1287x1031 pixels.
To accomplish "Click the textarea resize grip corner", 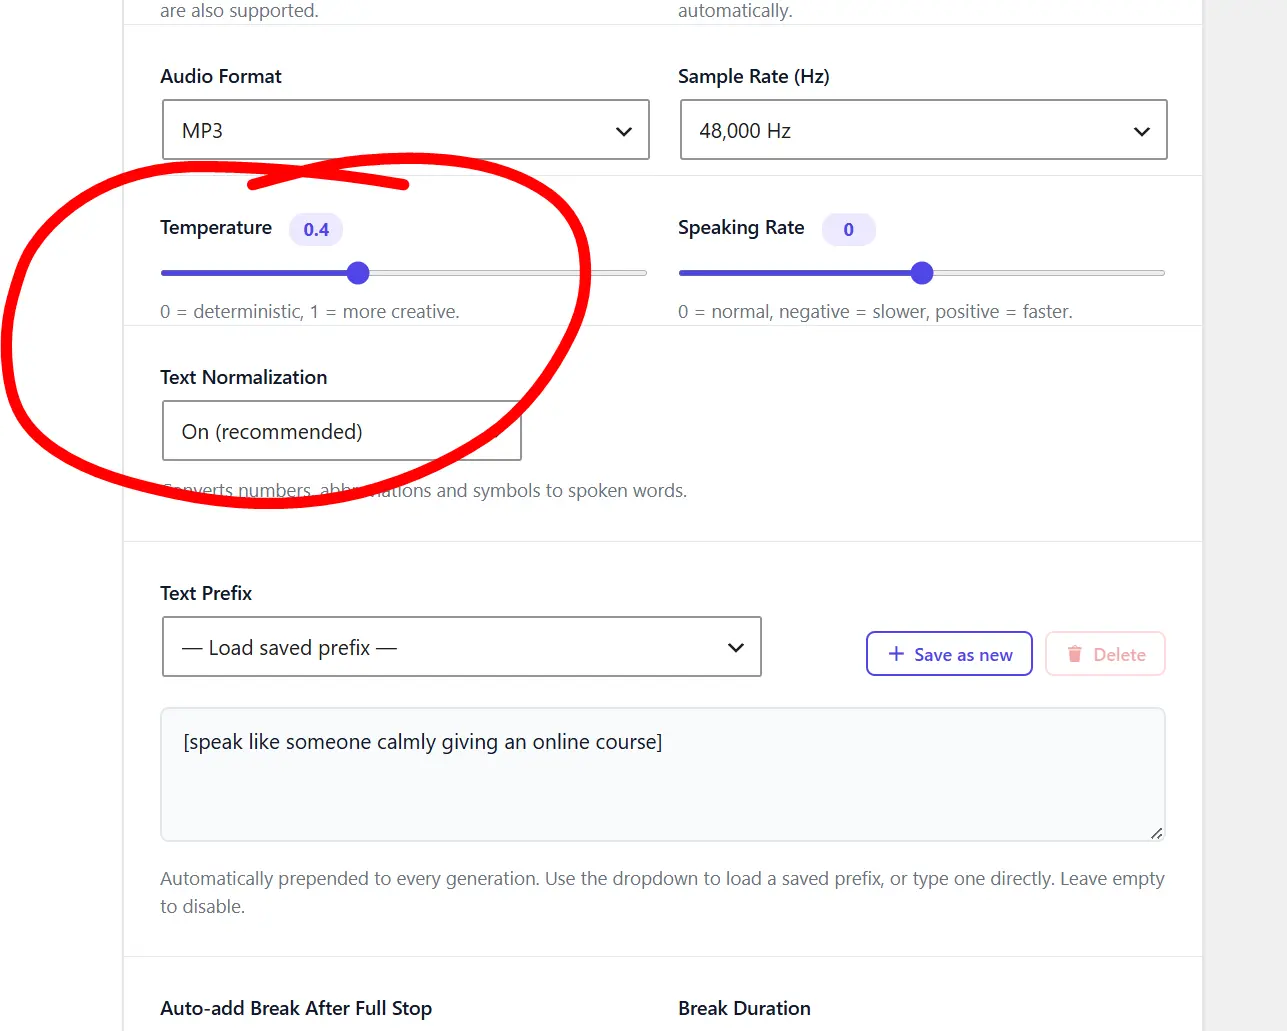I will 1156,832.
